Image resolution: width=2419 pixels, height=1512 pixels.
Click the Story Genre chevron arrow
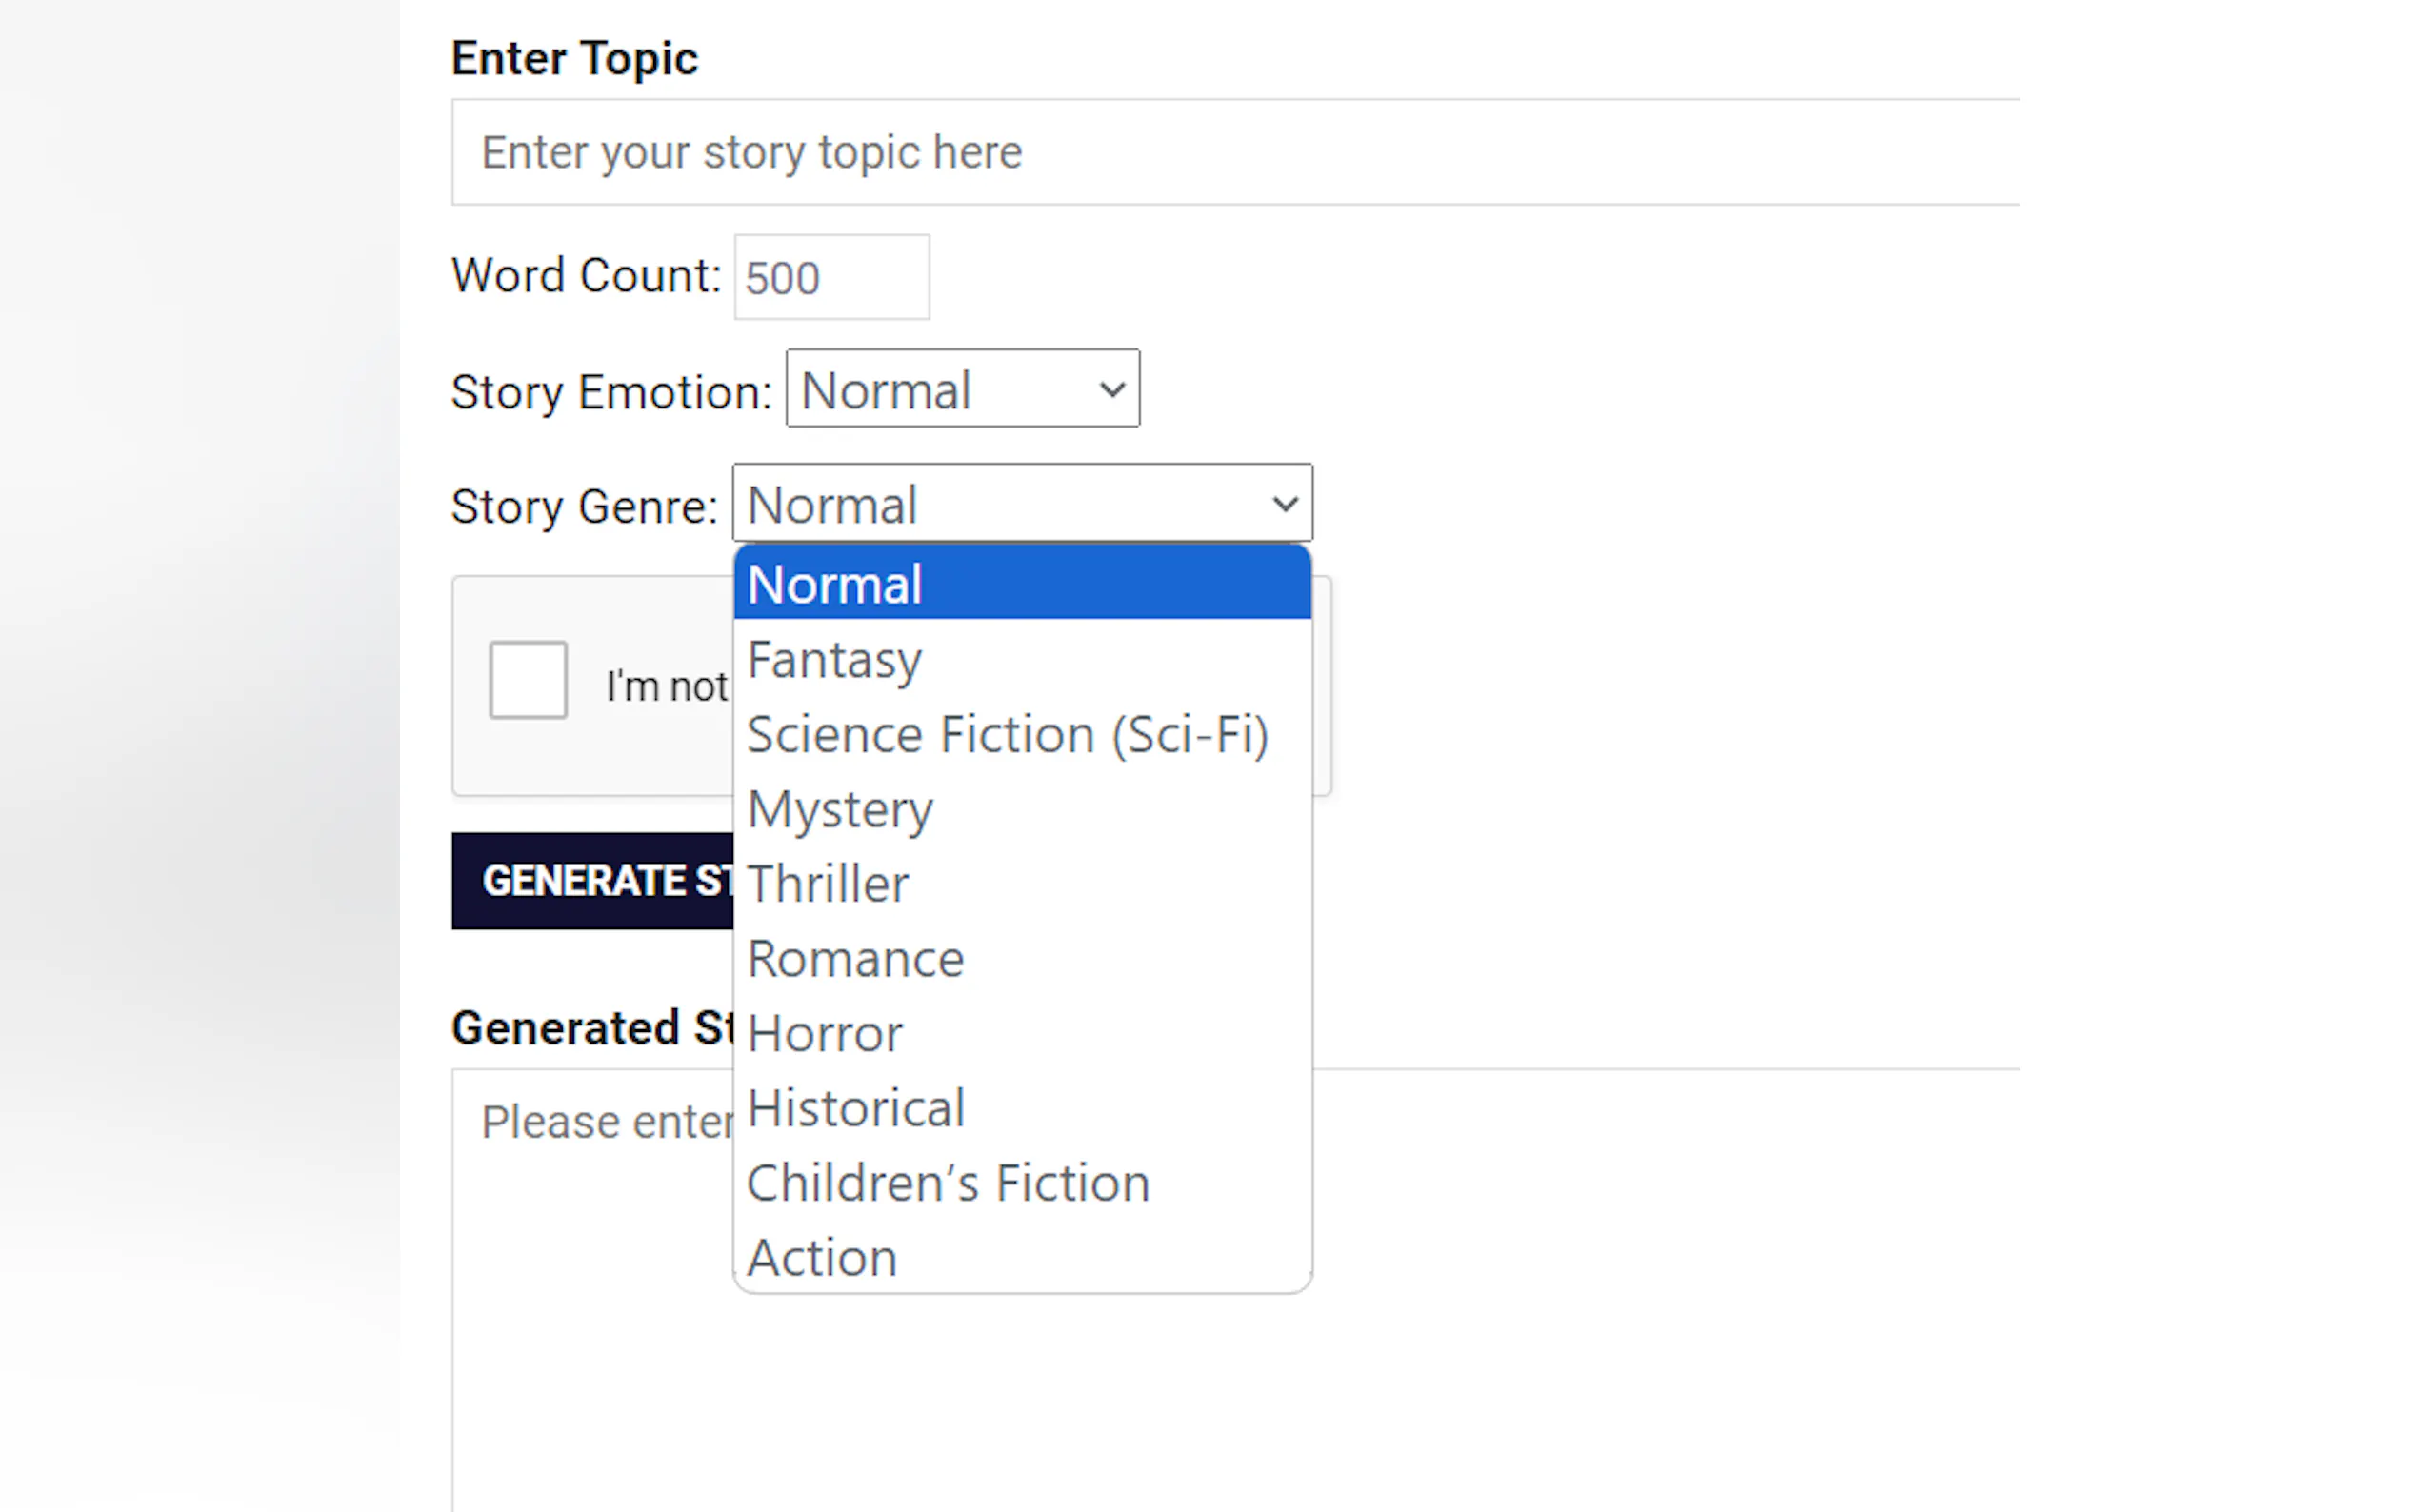tap(1284, 503)
